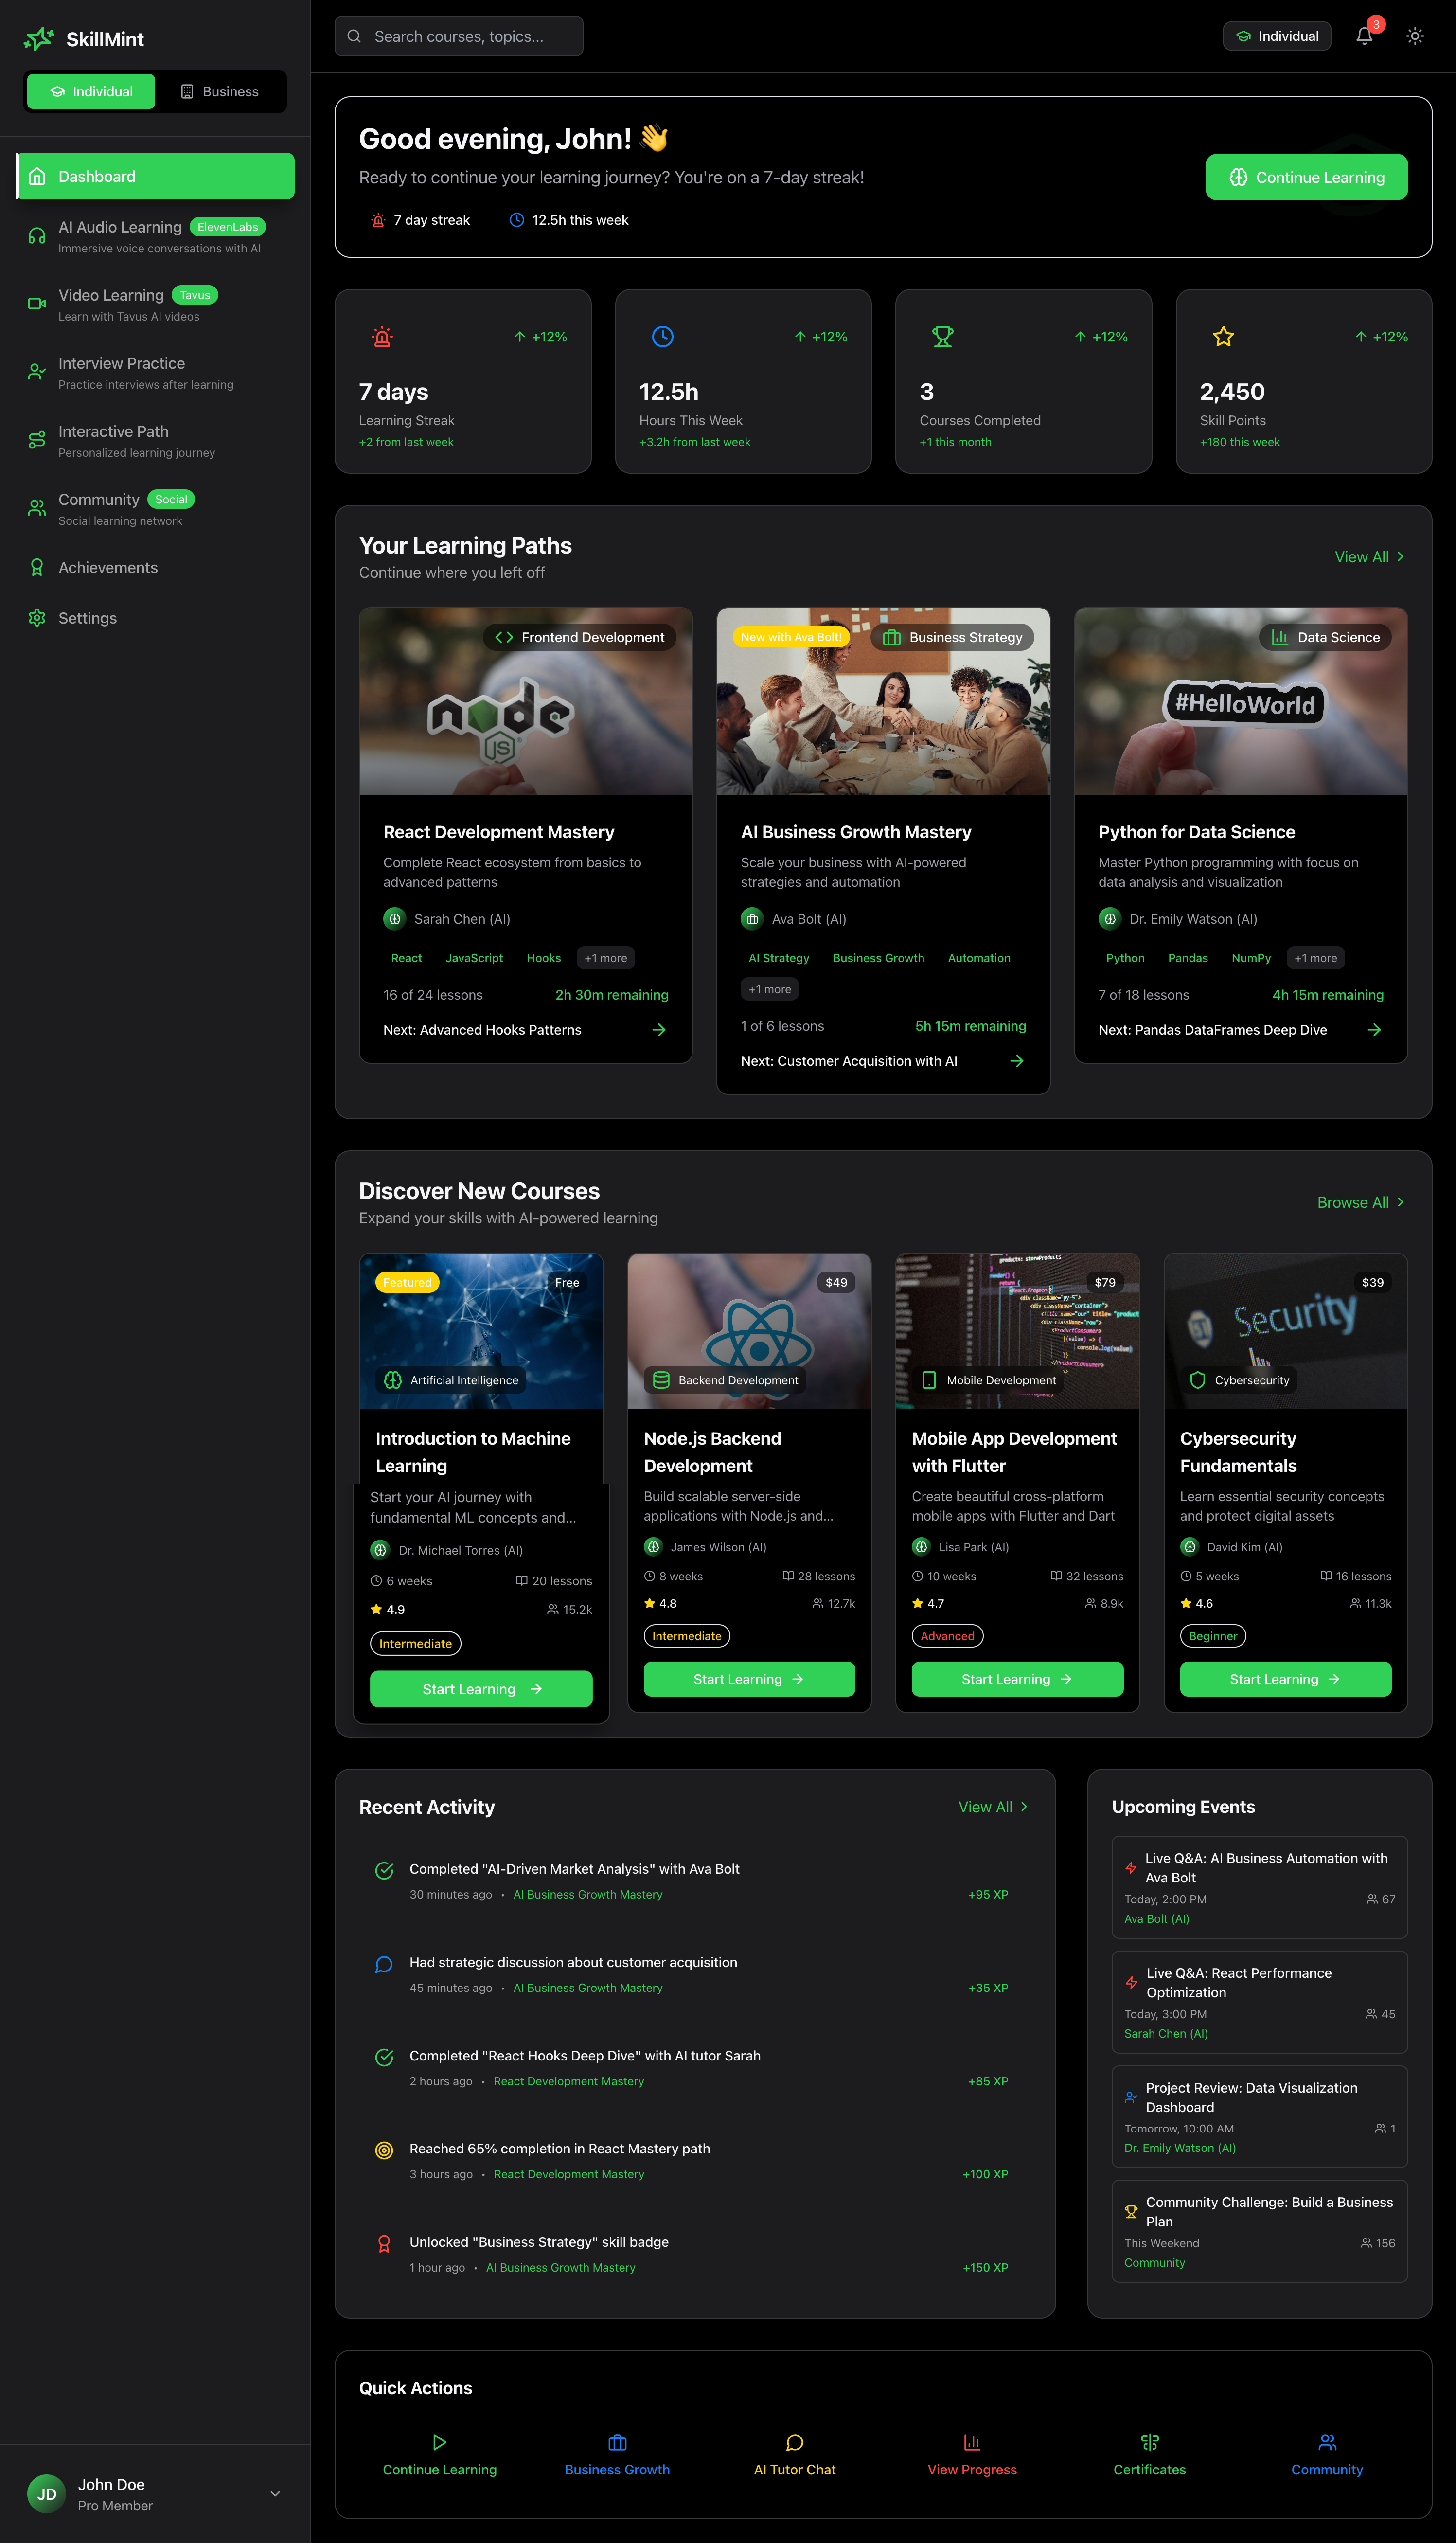The width and height of the screenshot is (1456, 2544).
Task: Click the Settings gear icon in sidebar
Action: pyautogui.click(x=37, y=618)
